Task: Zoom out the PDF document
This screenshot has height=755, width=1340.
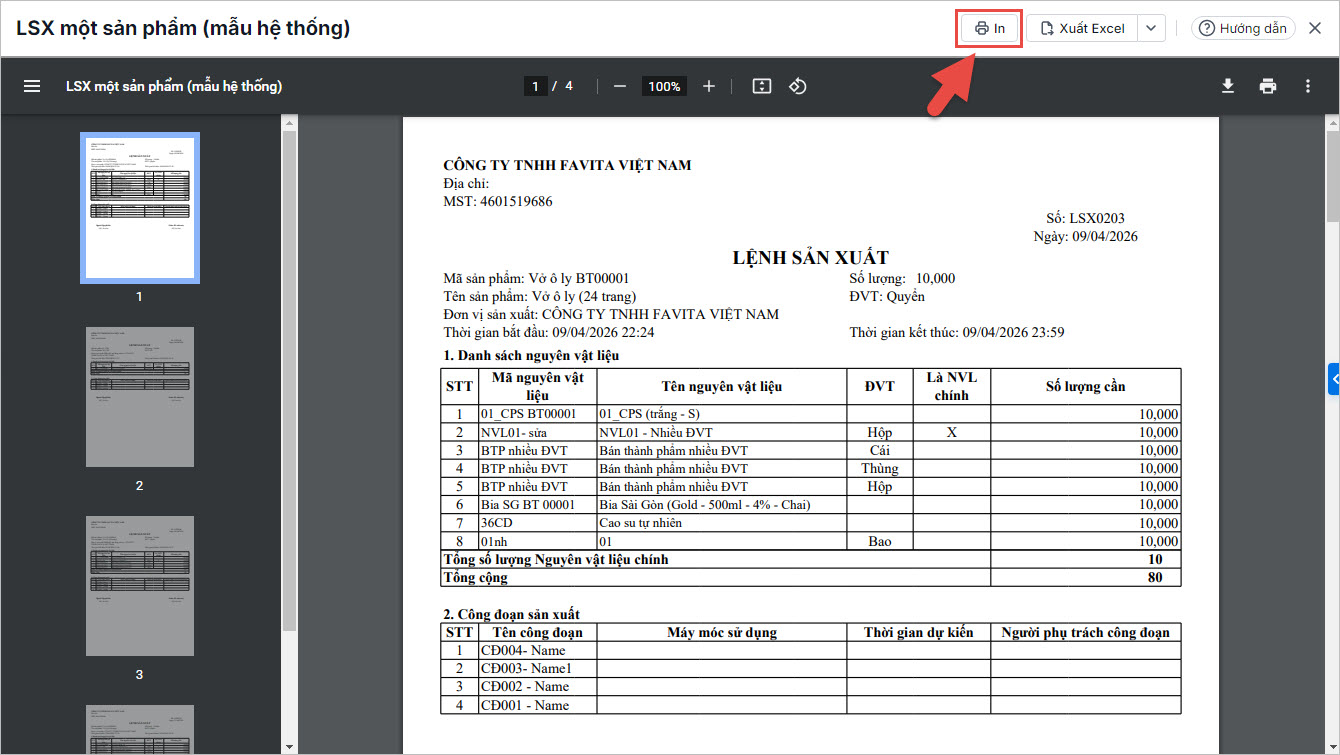Action: pyautogui.click(x=620, y=86)
